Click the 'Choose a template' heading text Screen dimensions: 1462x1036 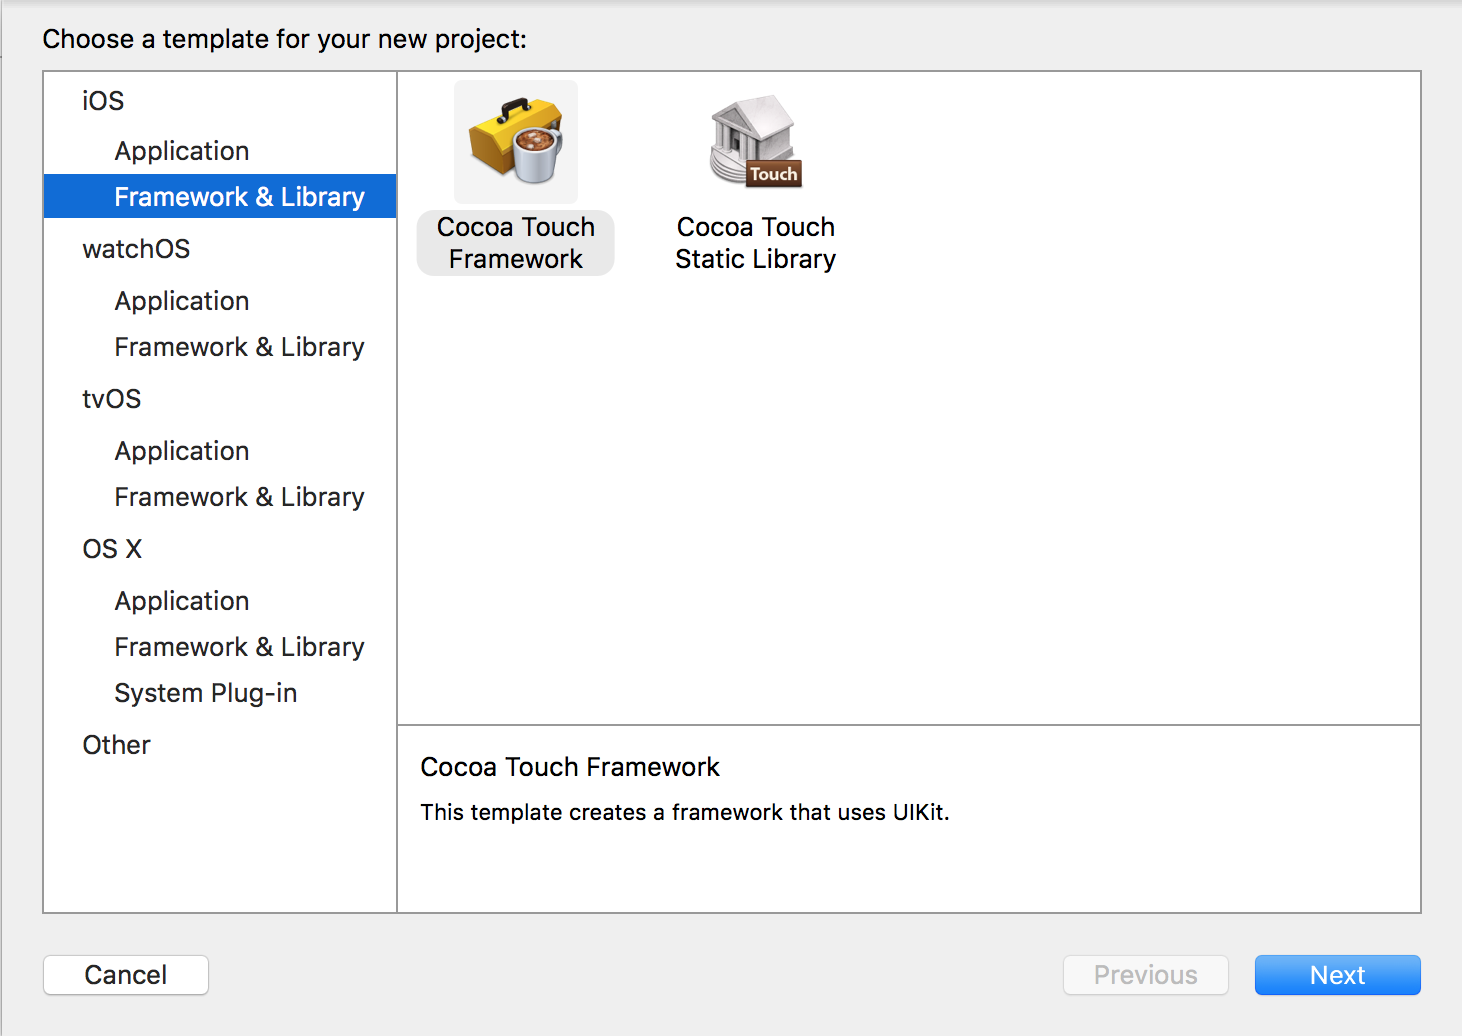pos(284,39)
